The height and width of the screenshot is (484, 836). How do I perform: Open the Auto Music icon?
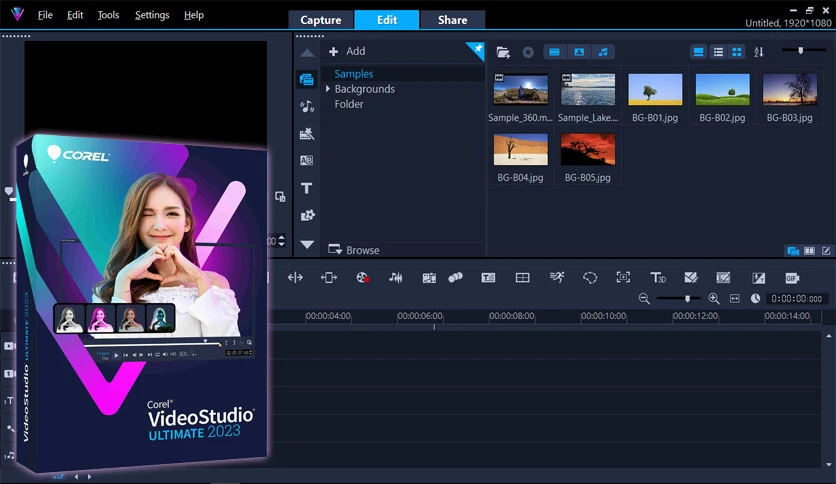click(429, 278)
